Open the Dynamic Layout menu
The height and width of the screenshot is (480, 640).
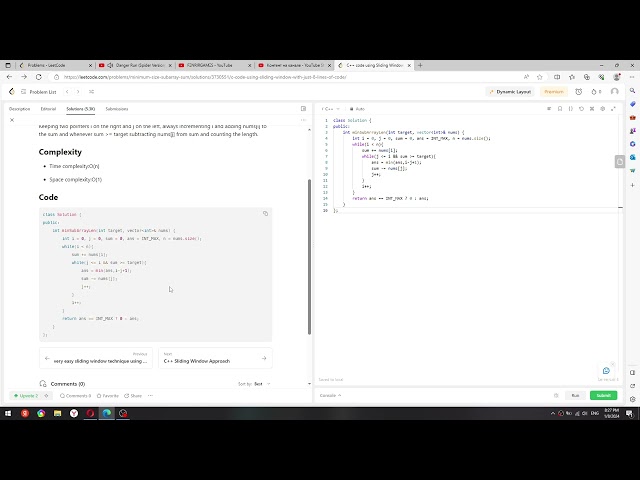point(510,92)
